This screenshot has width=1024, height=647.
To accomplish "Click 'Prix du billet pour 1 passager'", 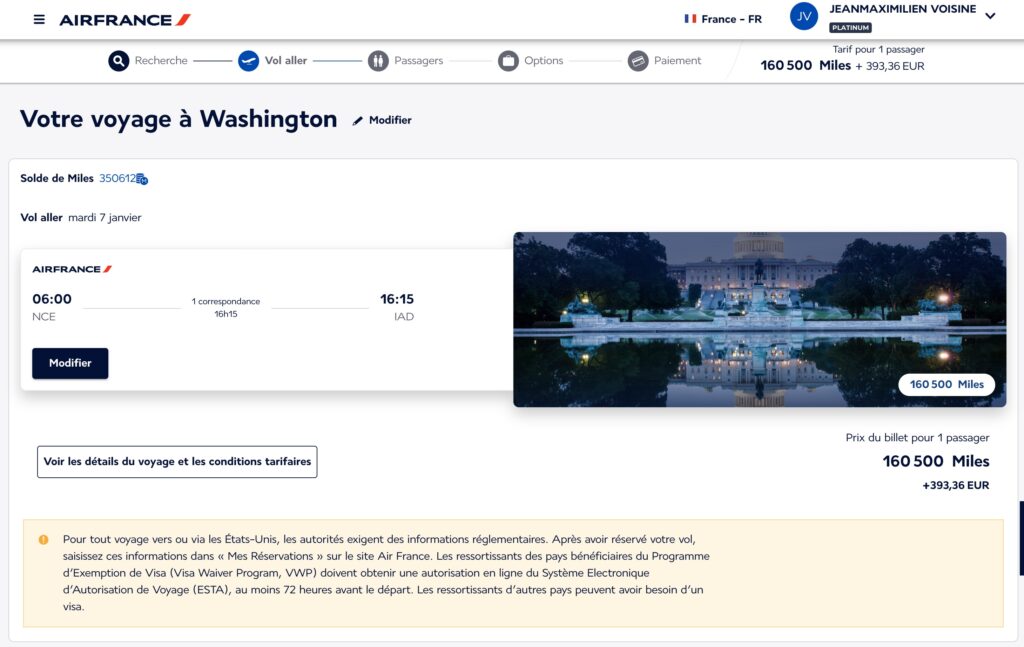I will click(x=917, y=437).
